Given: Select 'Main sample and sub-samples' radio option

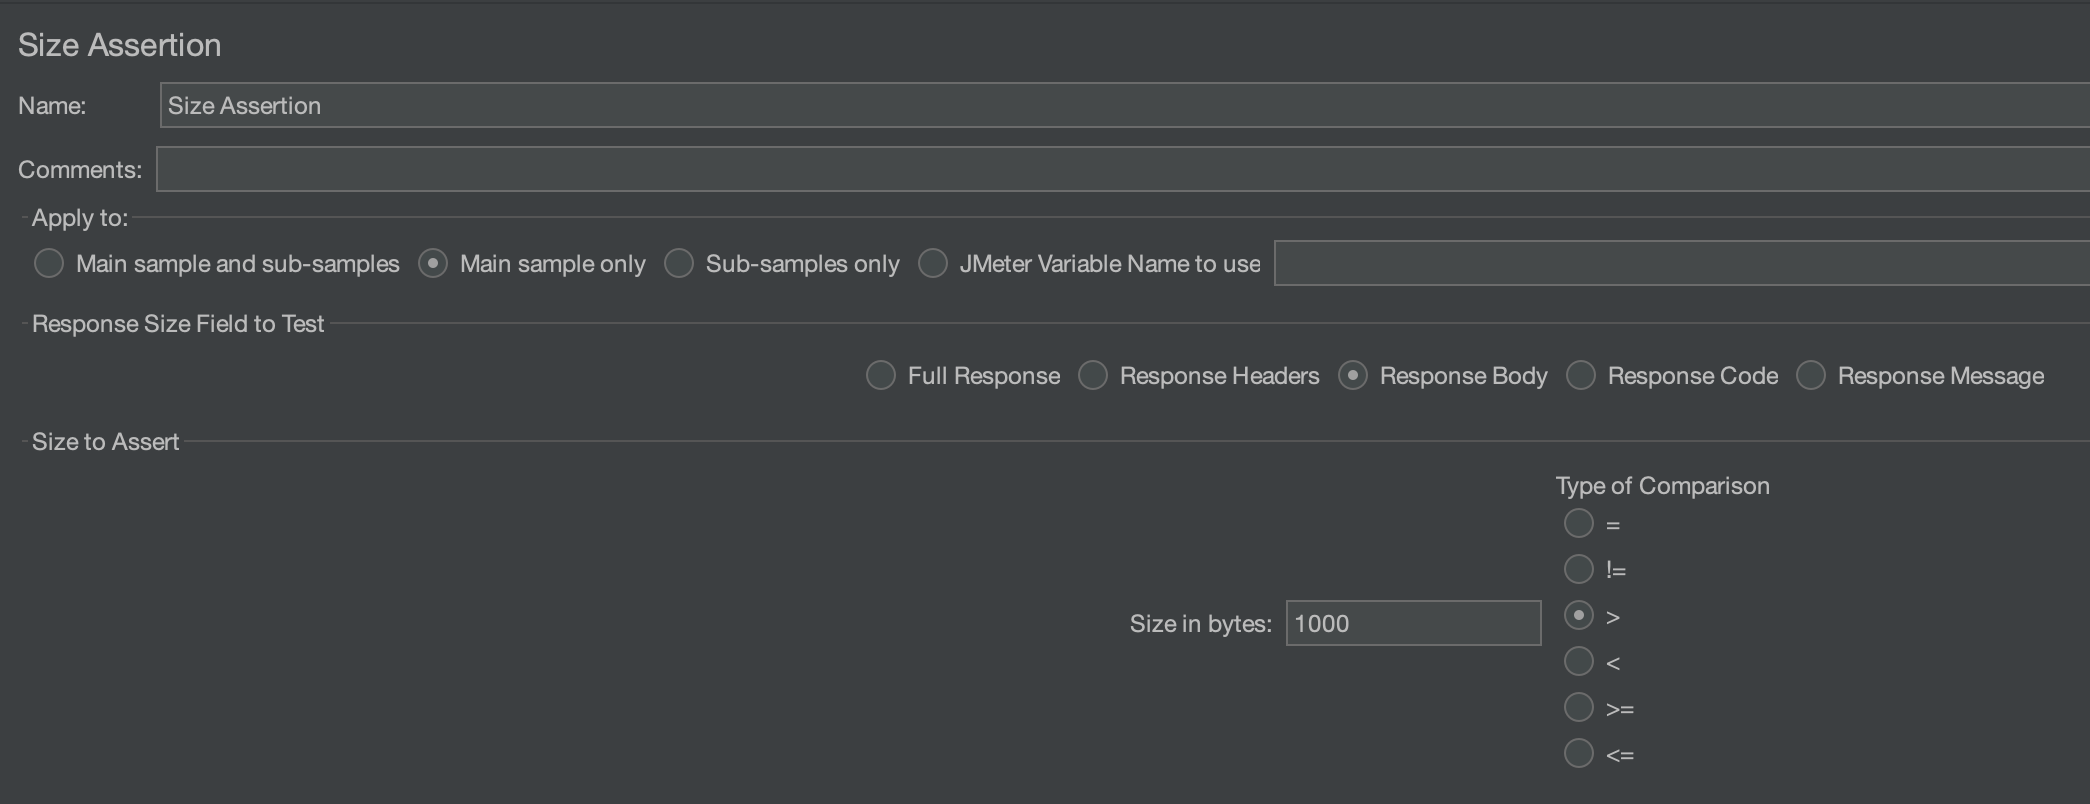Looking at the screenshot, I should (x=49, y=264).
